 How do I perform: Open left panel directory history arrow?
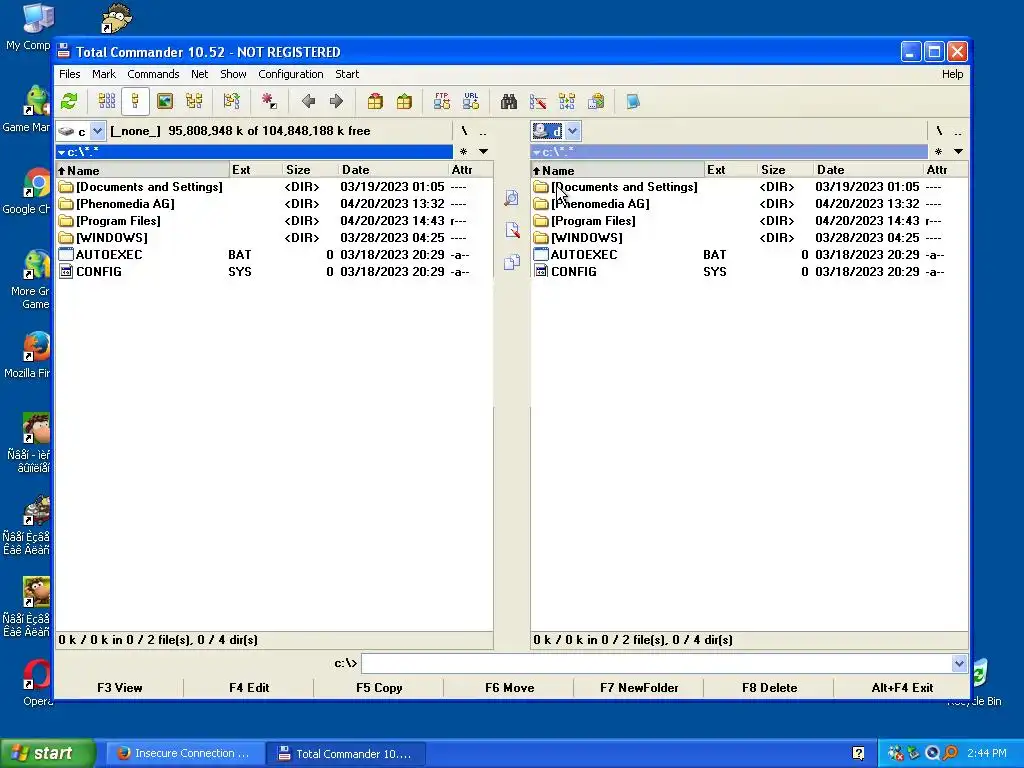[x=483, y=152]
